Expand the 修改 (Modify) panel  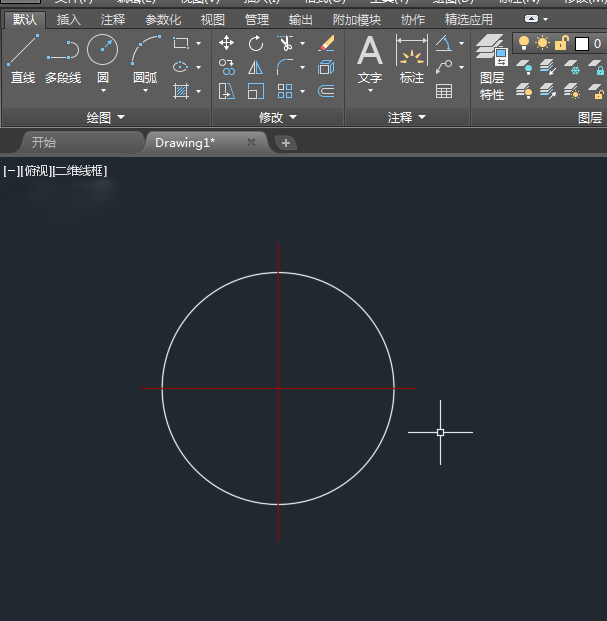coord(277,118)
